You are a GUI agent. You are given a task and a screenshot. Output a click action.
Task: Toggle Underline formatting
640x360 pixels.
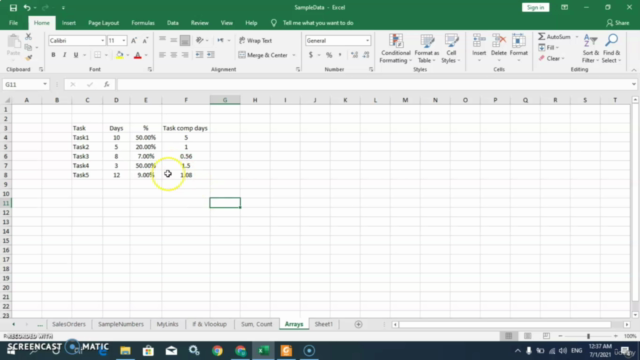(x=76, y=55)
